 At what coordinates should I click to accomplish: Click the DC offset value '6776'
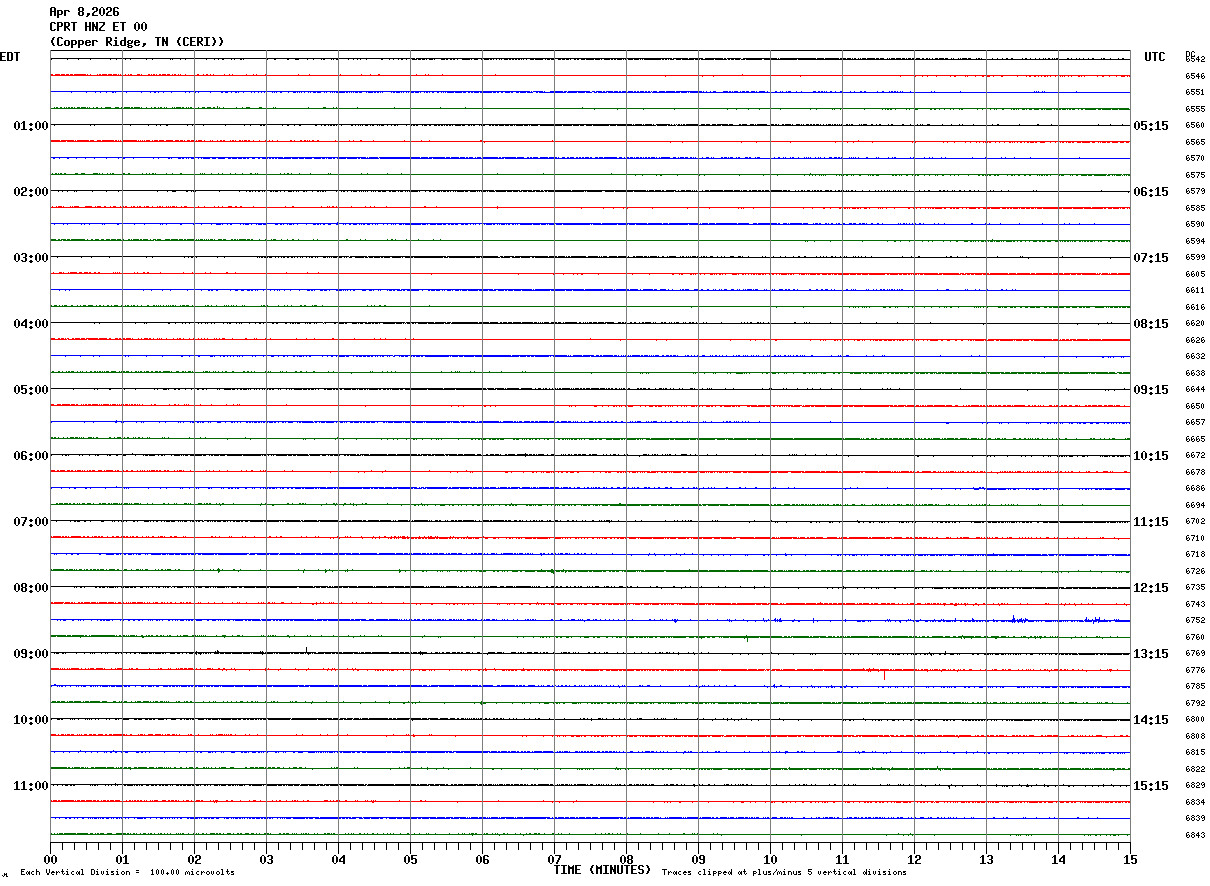(x=1195, y=670)
